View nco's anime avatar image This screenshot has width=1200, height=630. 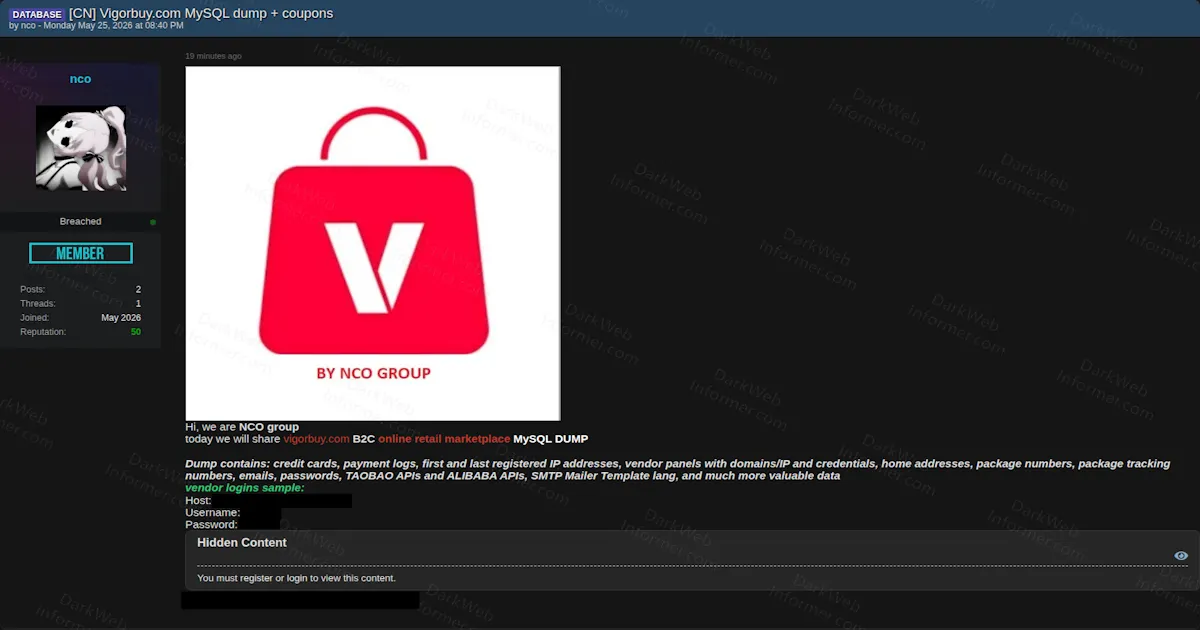(81, 148)
